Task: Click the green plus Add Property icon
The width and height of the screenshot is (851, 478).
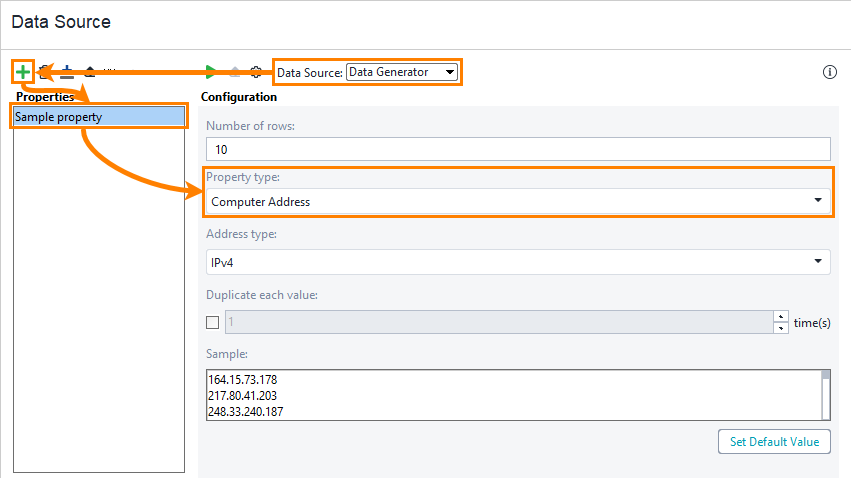Action: pyautogui.click(x=23, y=72)
